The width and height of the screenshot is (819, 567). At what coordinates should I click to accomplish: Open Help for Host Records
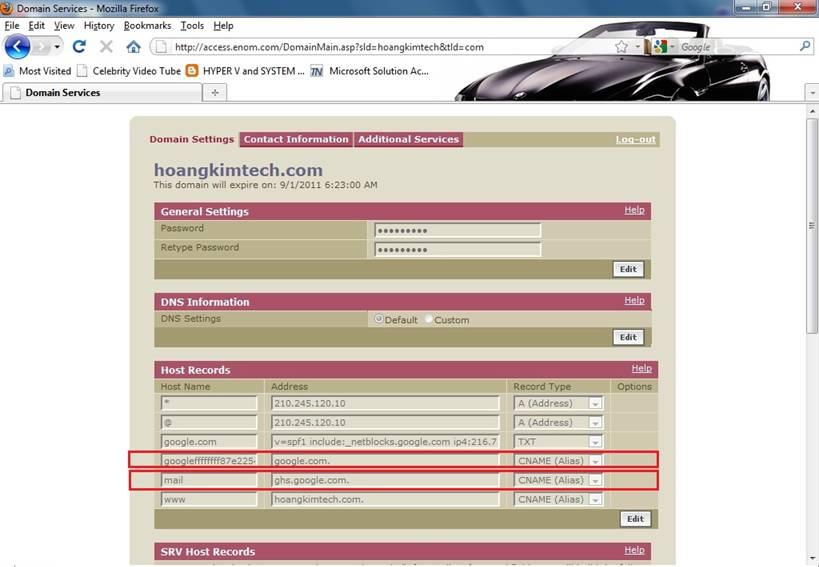tap(641, 368)
